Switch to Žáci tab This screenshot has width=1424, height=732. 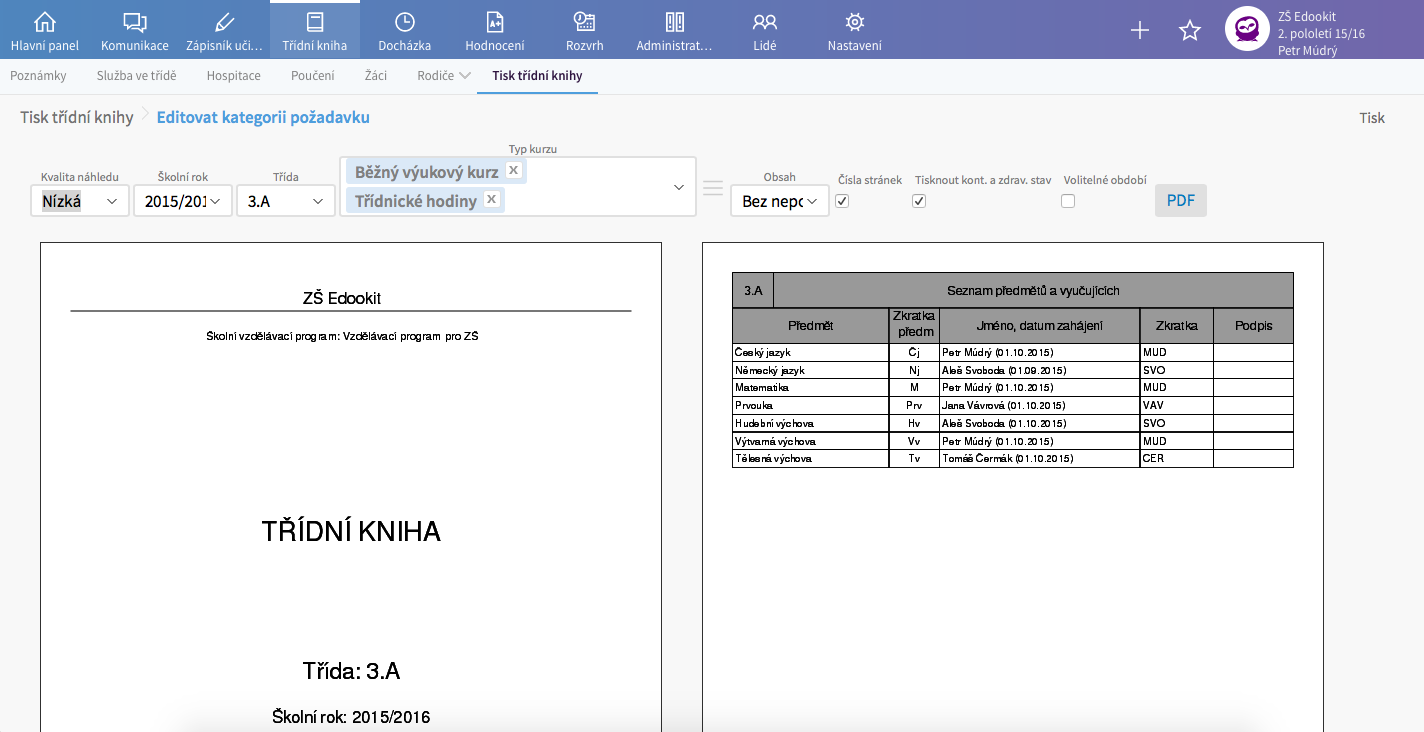[376, 76]
